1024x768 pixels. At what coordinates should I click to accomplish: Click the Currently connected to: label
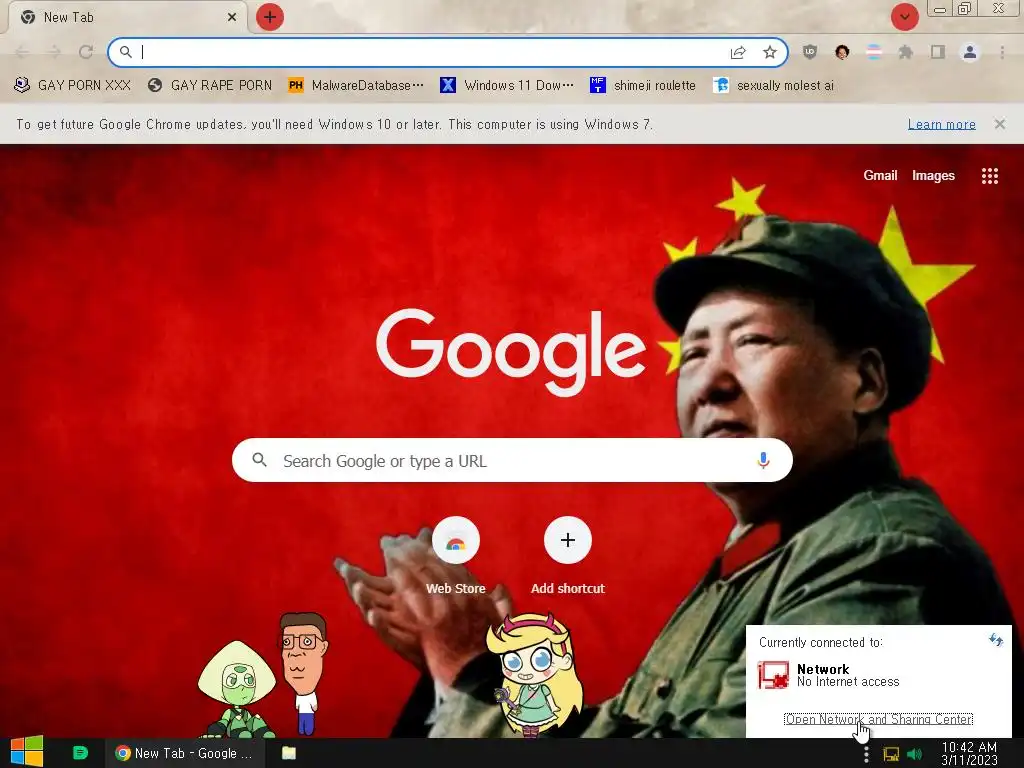click(x=820, y=642)
